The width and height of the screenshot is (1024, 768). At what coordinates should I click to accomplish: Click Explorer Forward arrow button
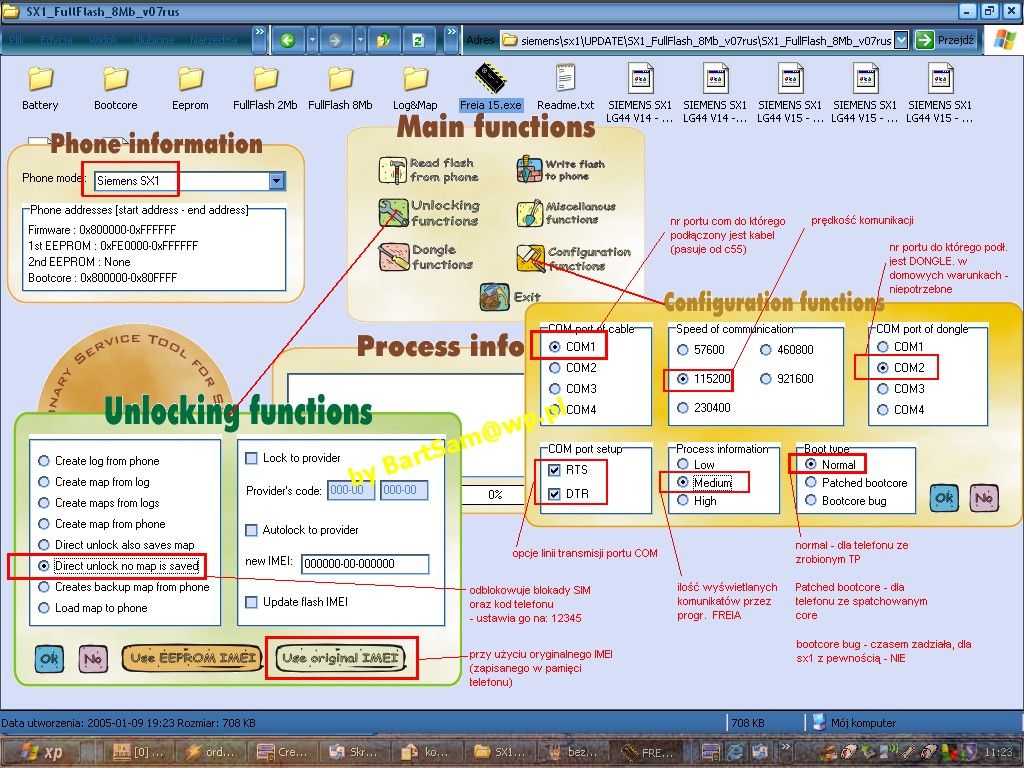(335, 40)
